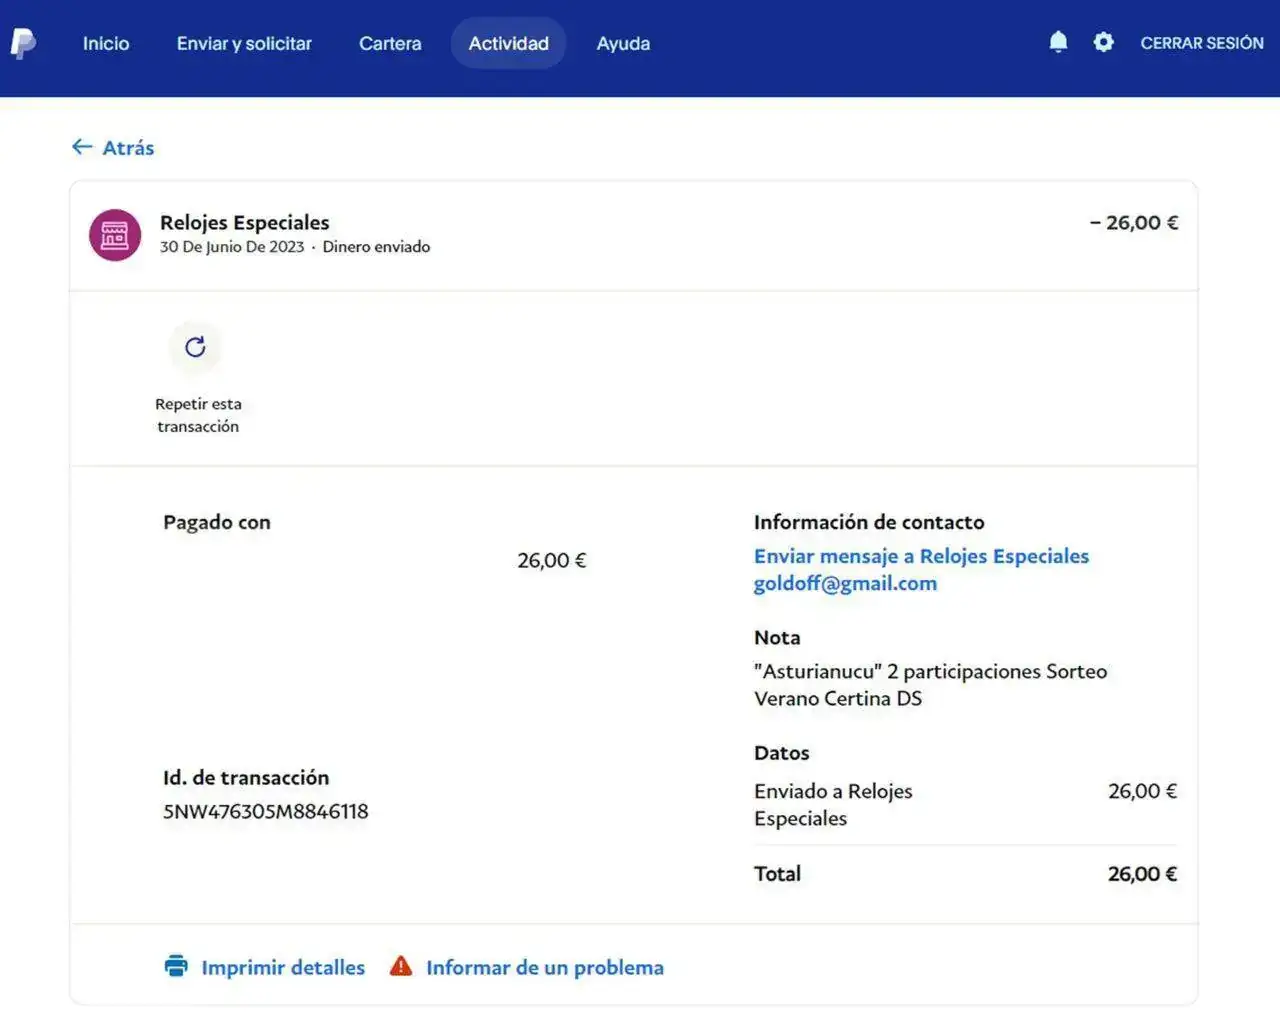Click the Atrás link
The width and height of the screenshot is (1280, 1030).
128,148
